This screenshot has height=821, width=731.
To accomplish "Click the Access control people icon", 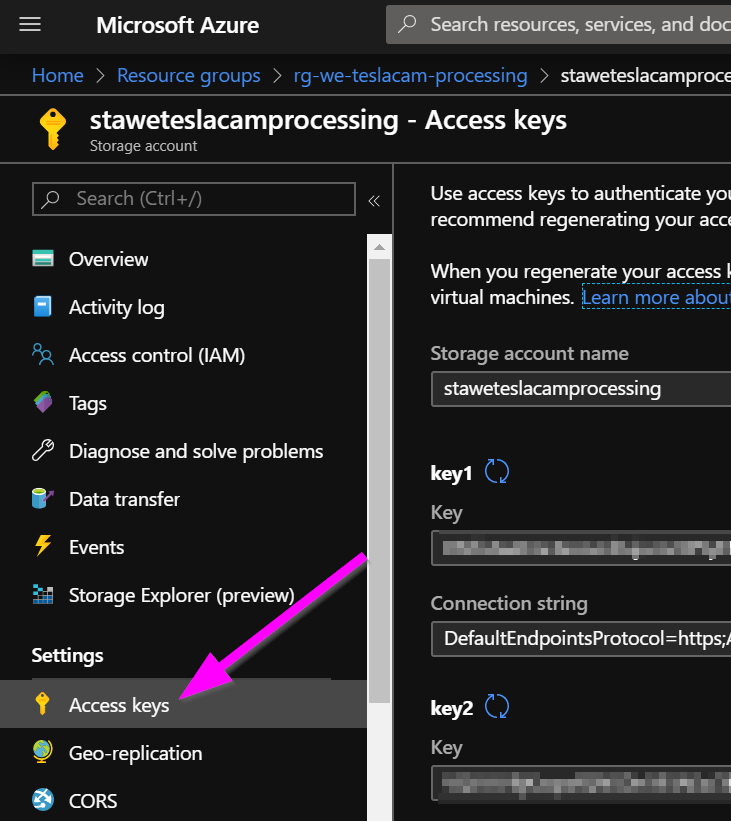I will click(x=43, y=354).
